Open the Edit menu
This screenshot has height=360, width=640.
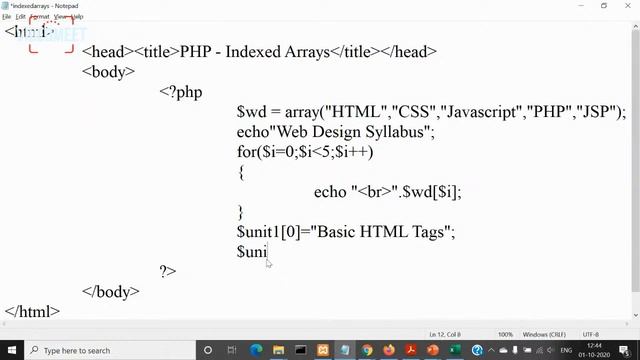(20, 17)
